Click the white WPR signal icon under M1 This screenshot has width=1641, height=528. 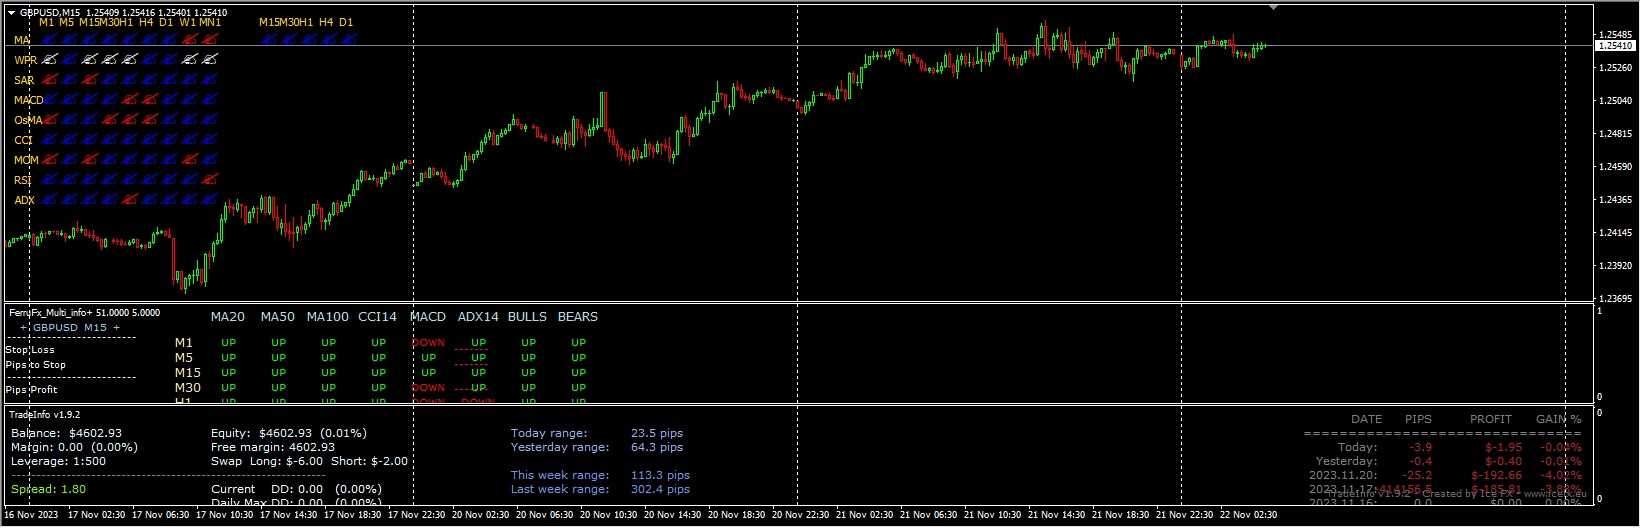49,59
